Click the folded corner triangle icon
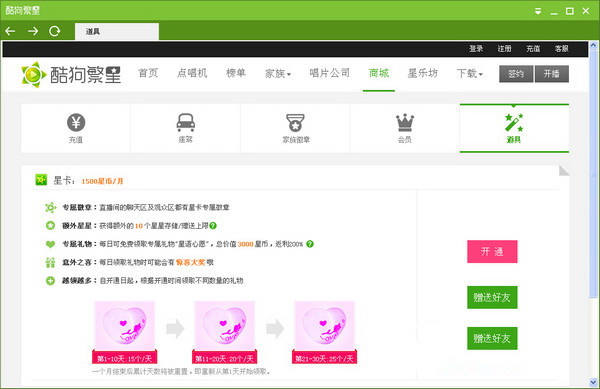Screen dimensions: 600x389 (564, 171)
